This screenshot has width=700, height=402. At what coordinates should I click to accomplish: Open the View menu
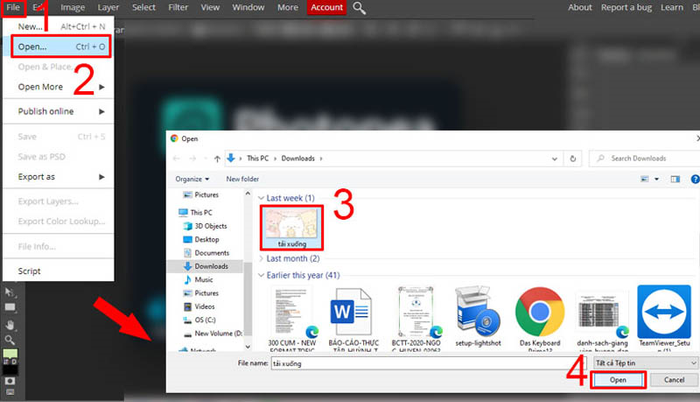[x=210, y=8]
